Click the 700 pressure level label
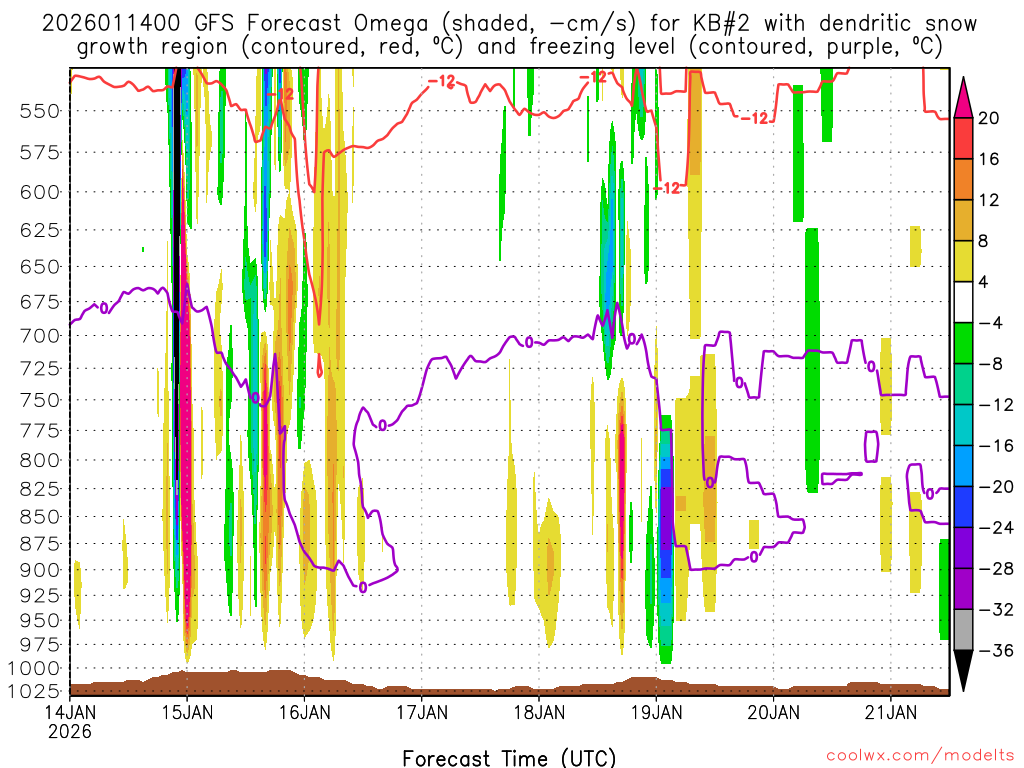The width and height of the screenshot is (1024, 768). 40,336
